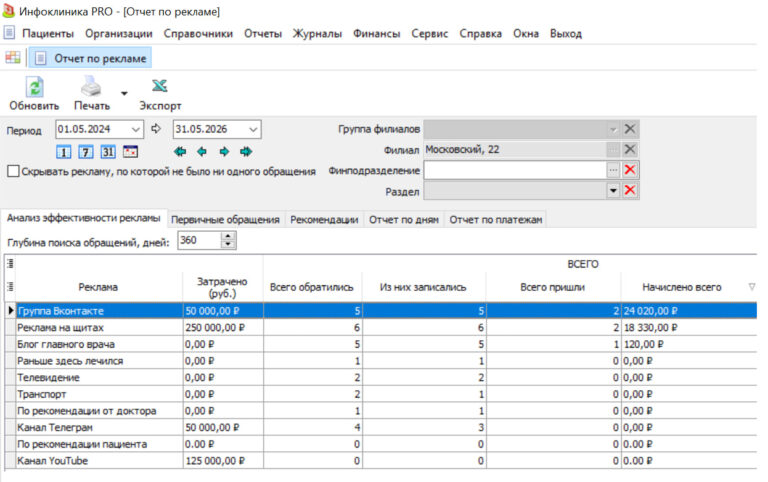The height and width of the screenshot is (482, 768).
Task: Open the start date 01.05.2024 dropdown
Action: pyautogui.click(x=136, y=129)
